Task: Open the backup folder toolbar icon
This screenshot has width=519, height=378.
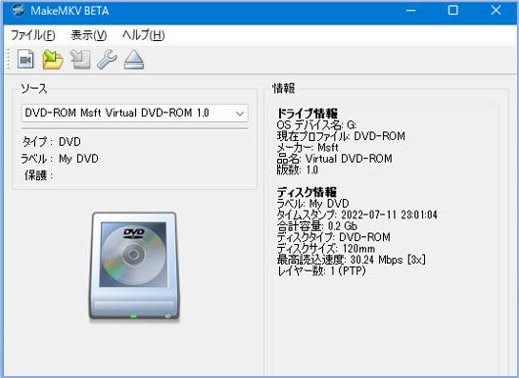Action: click(x=53, y=59)
